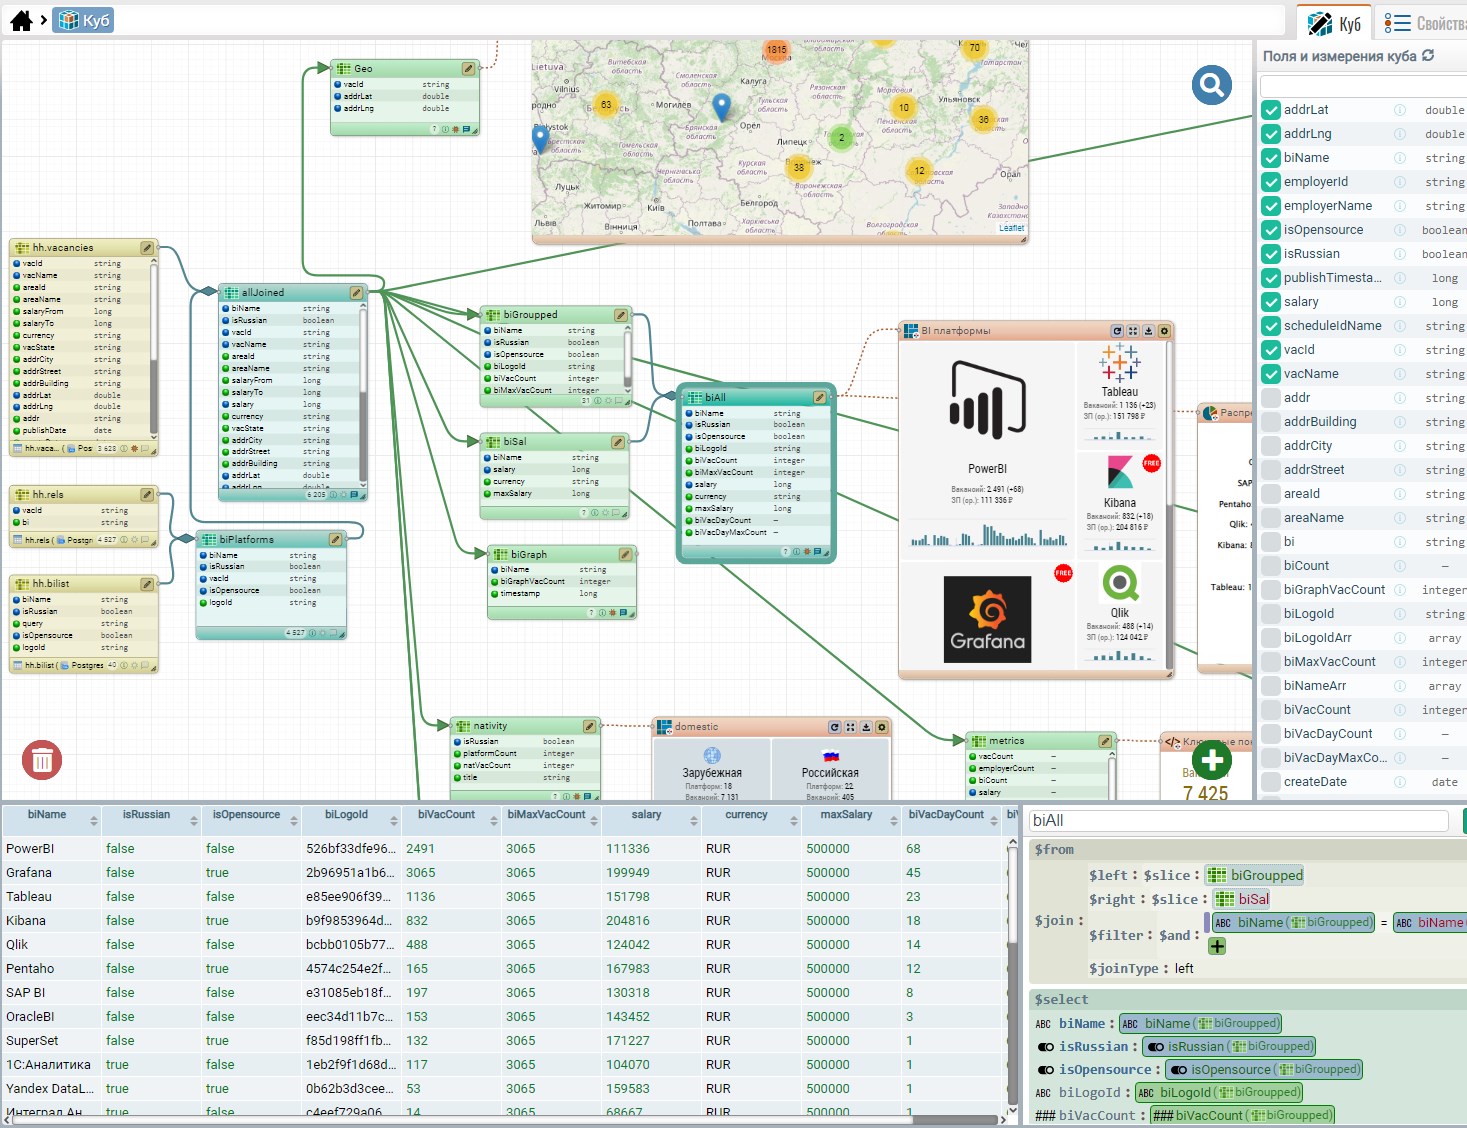
Task: Add a filter condition with green plus
Action: click(1217, 946)
